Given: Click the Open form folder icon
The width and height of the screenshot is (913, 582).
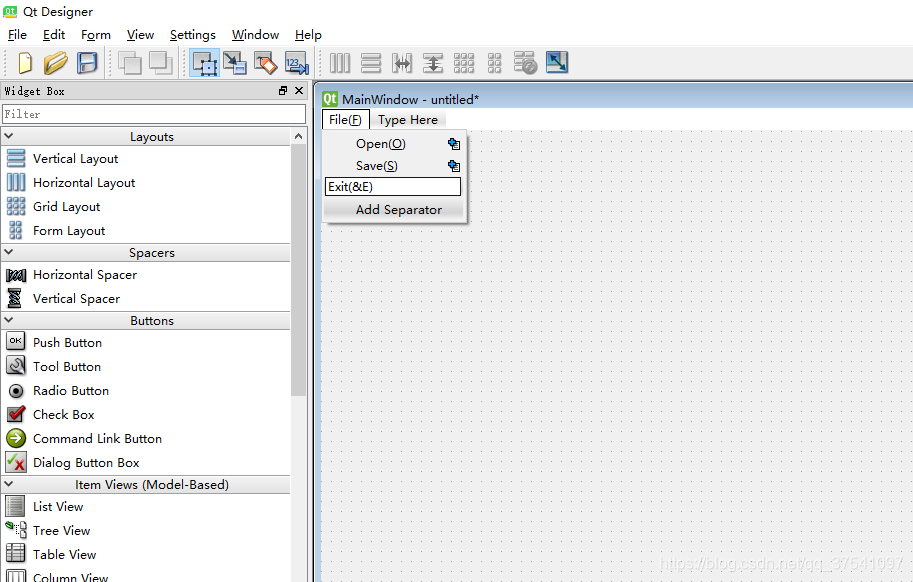Looking at the screenshot, I should pyautogui.click(x=56, y=63).
